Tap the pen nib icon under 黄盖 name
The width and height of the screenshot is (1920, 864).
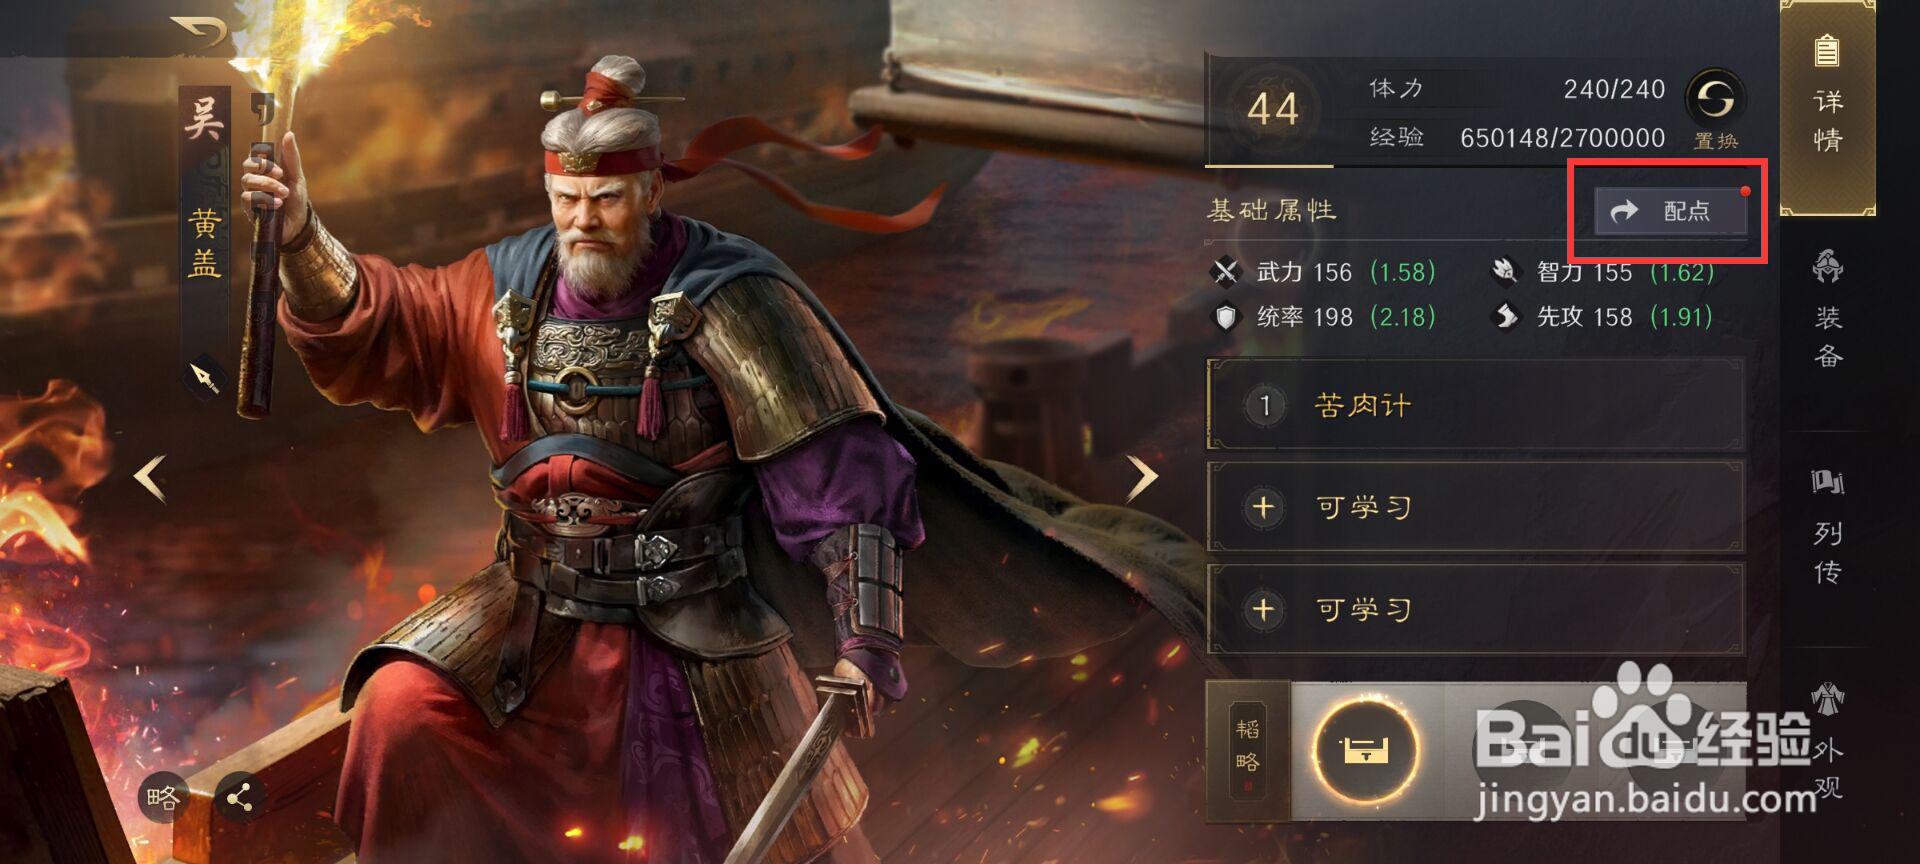(205, 377)
